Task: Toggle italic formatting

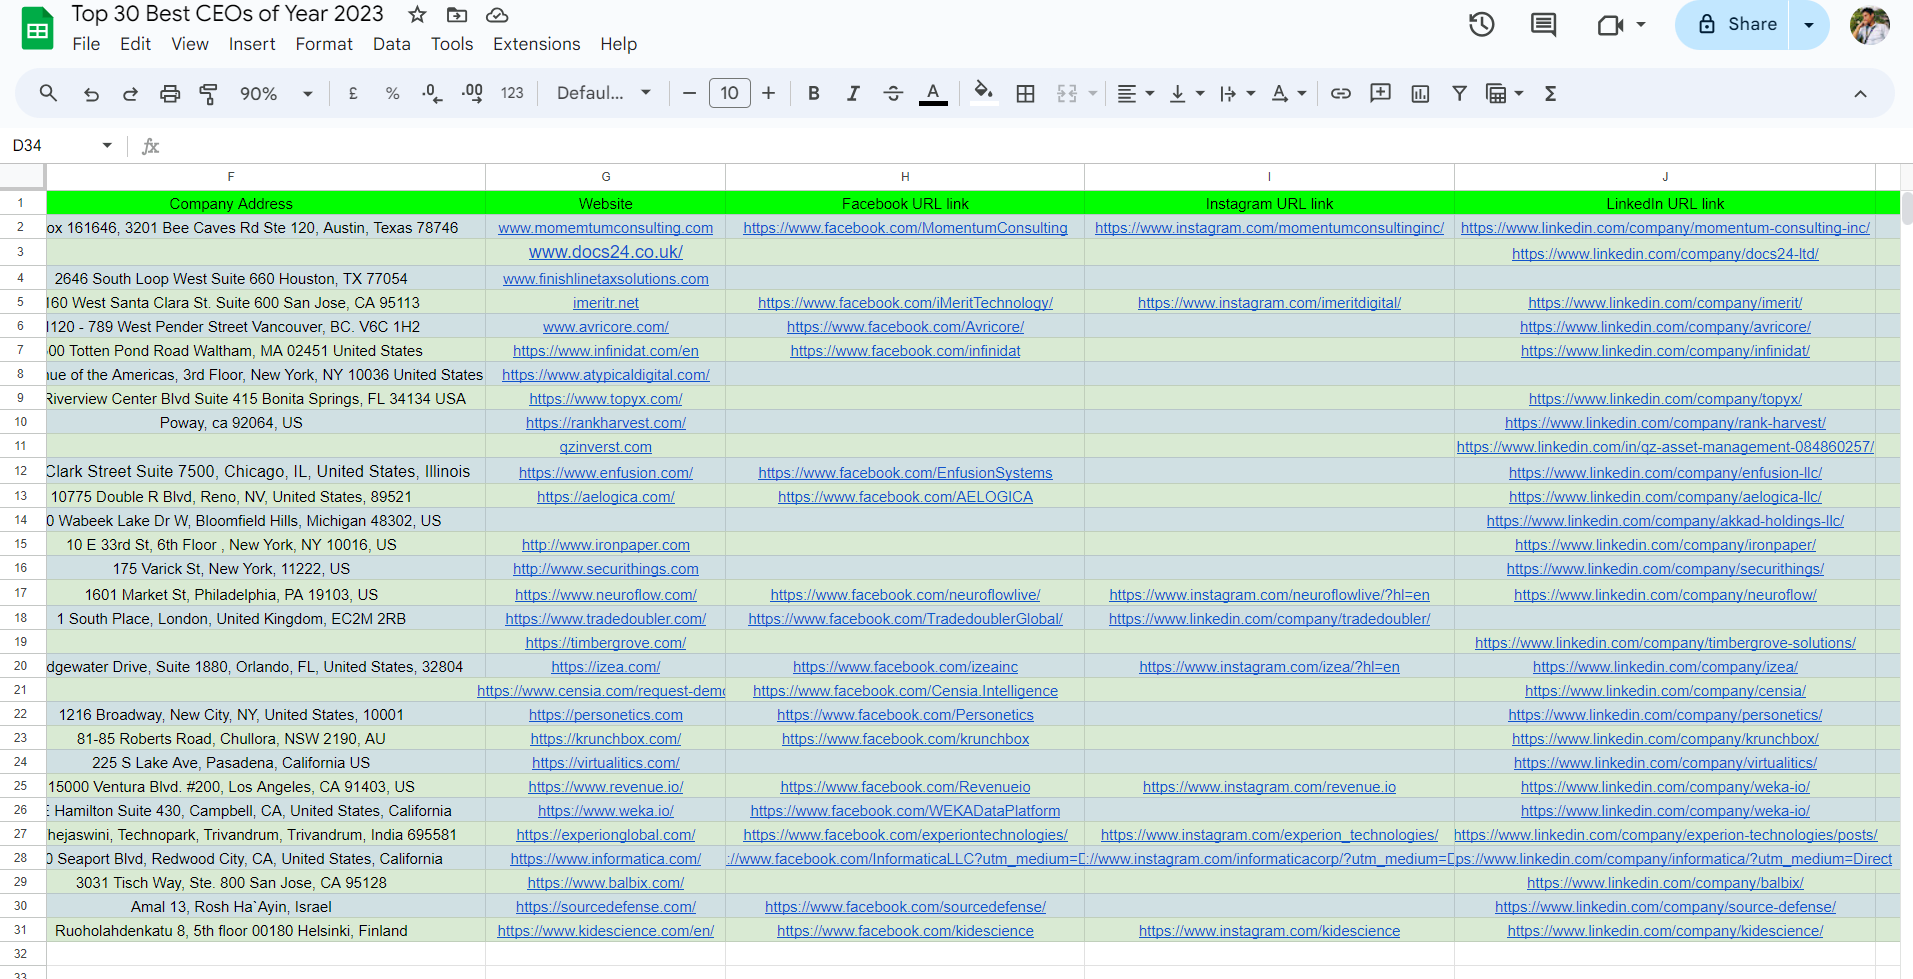Action: tap(853, 93)
